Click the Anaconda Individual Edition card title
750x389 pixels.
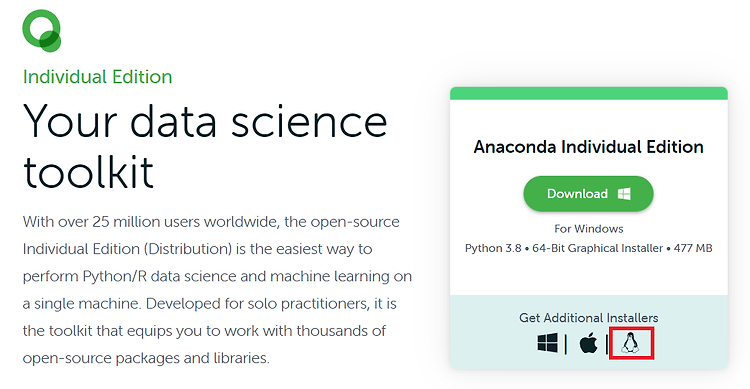click(x=588, y=147)
